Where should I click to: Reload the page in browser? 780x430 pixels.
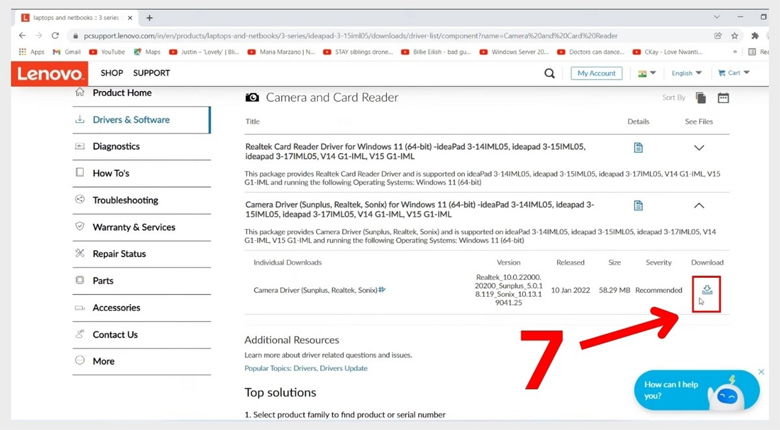[x=55, y=35]
